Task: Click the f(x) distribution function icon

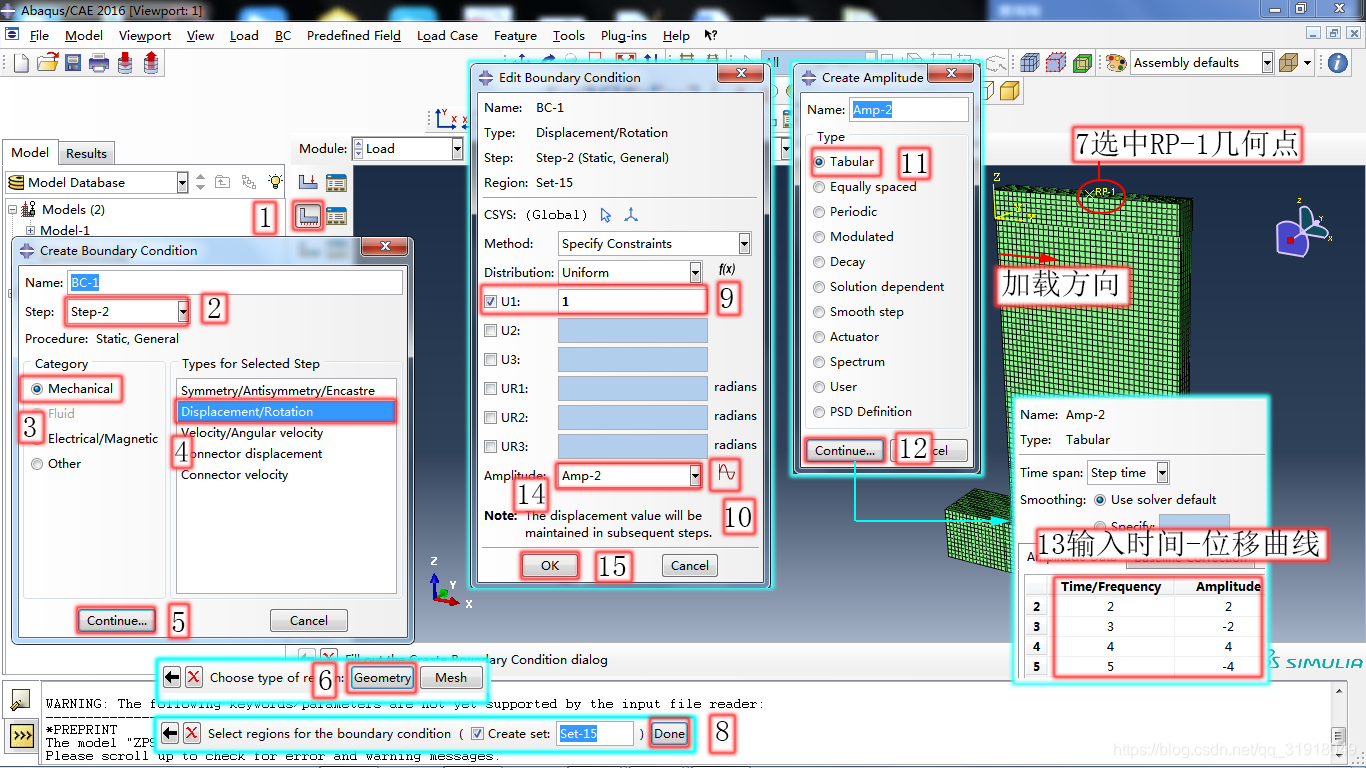Action: pos(727,271)
